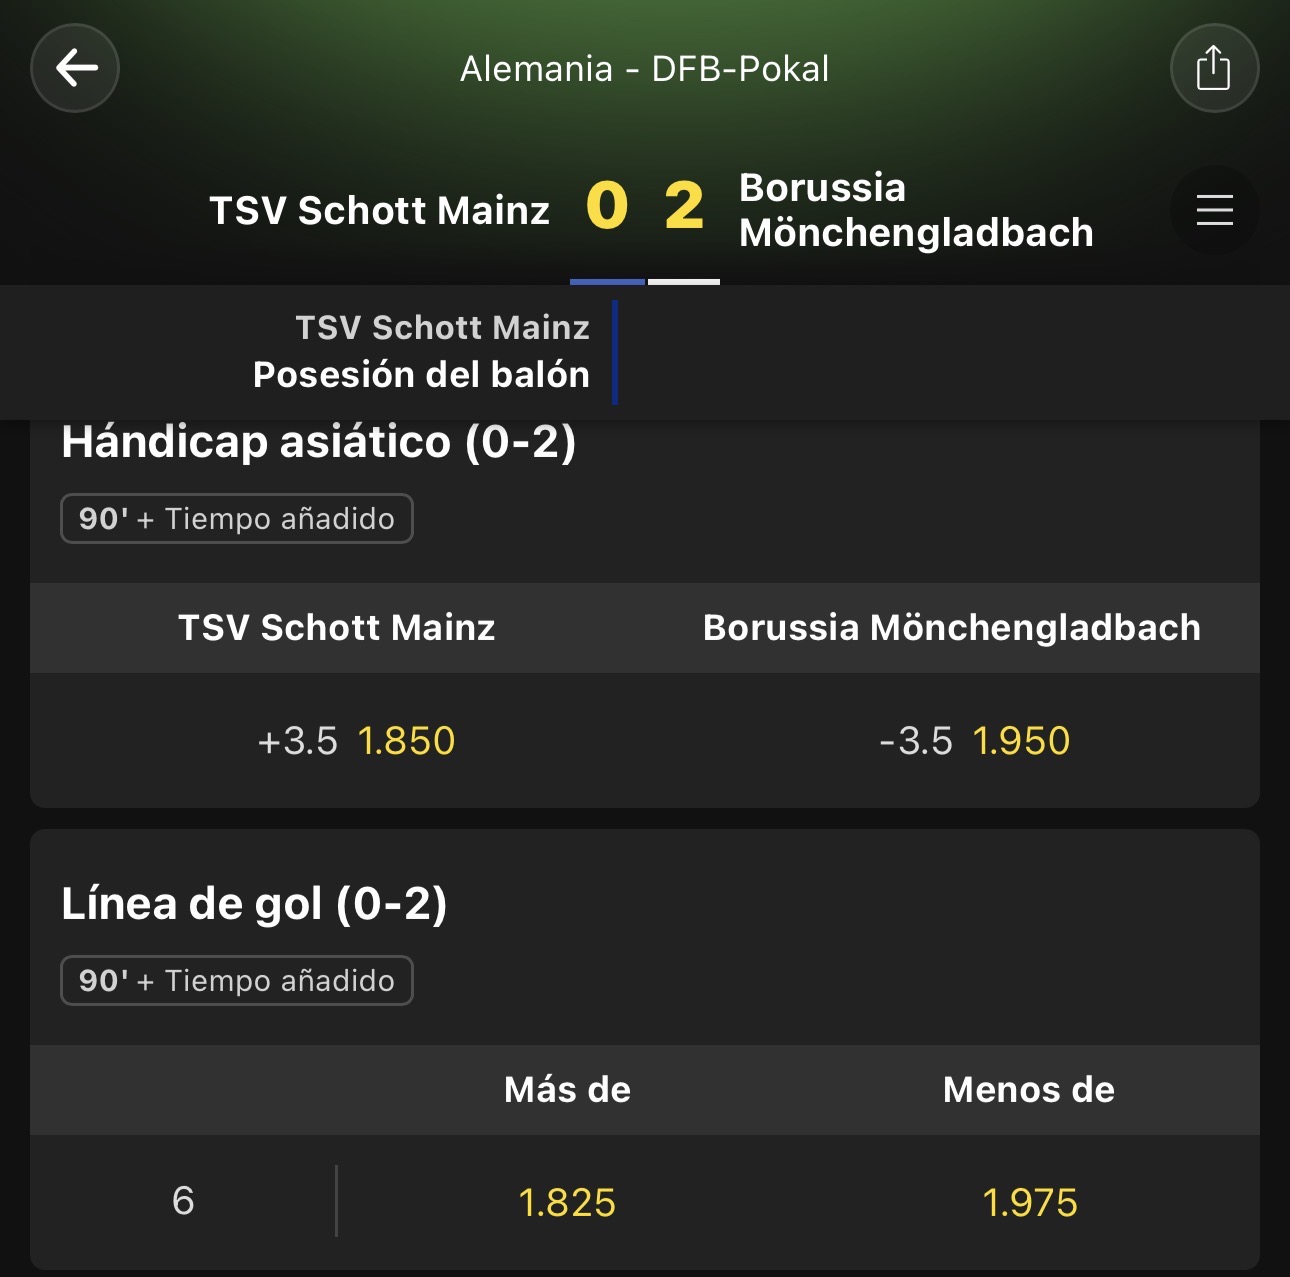This screenshot has height=1277, width=1290.
Task: Open the hamburger menu icon
Action: [1214, 210]
